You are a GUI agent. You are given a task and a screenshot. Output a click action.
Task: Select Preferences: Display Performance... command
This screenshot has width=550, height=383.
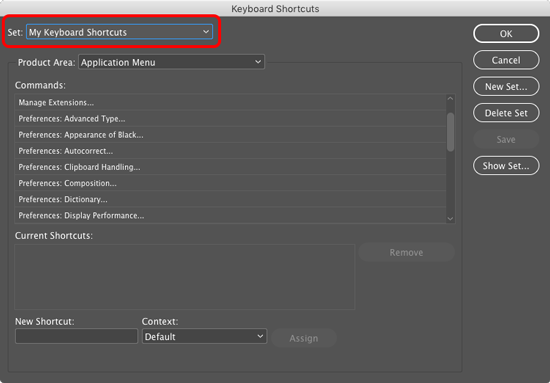[x=230, y=215]
